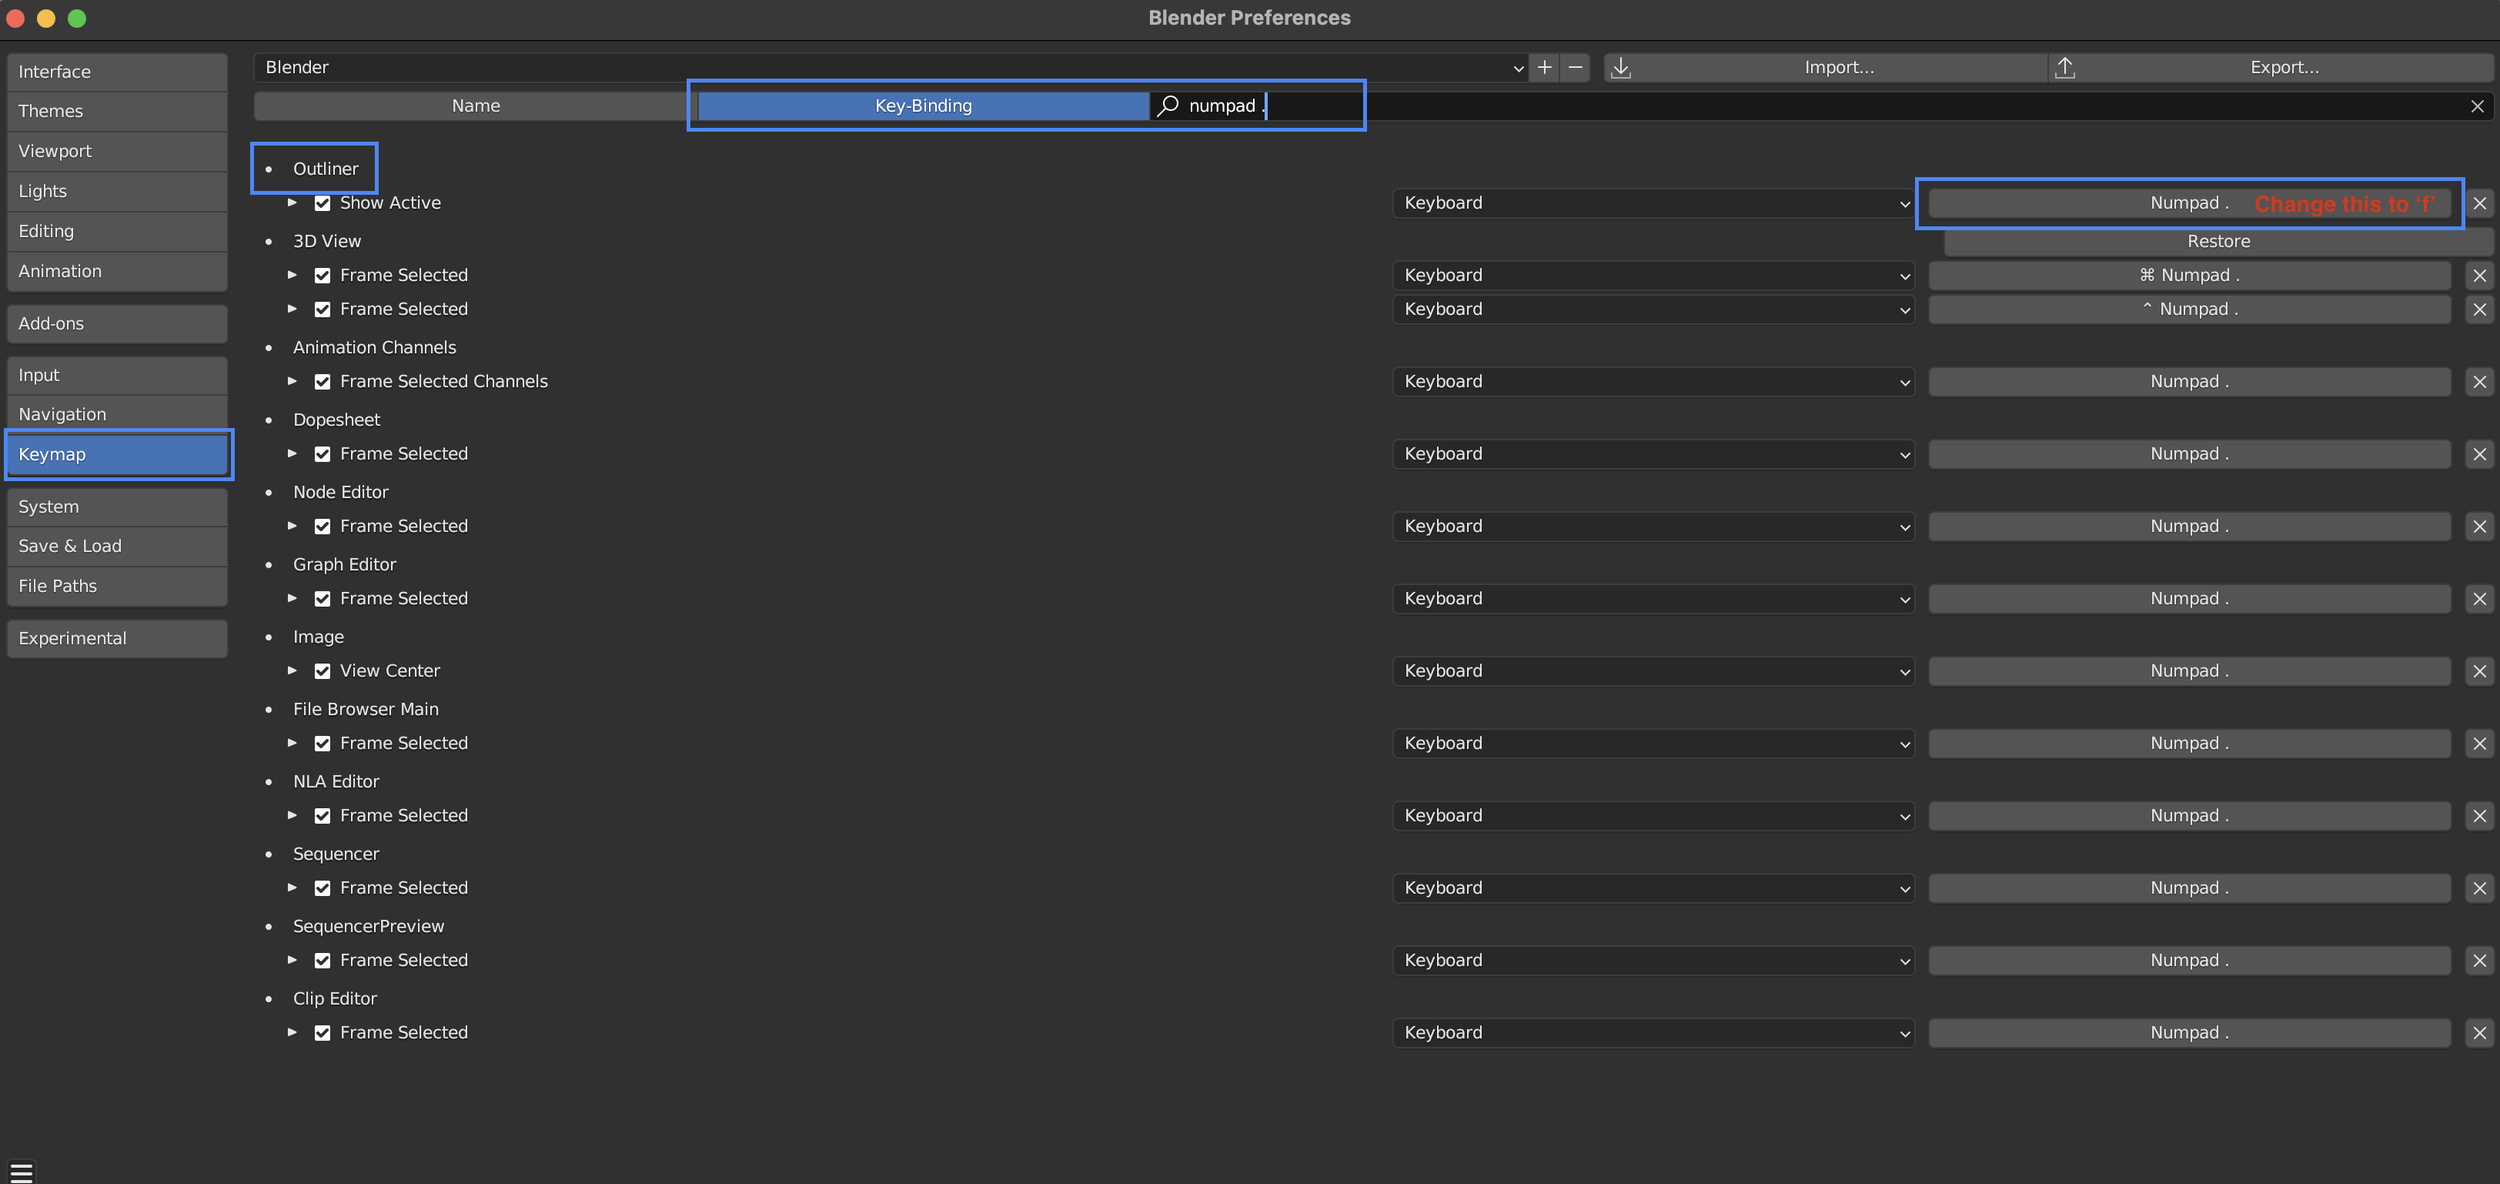Click the remove keymap preset minus icon
This screenshot has width=2500, height=1184.
coord(1575,67)
